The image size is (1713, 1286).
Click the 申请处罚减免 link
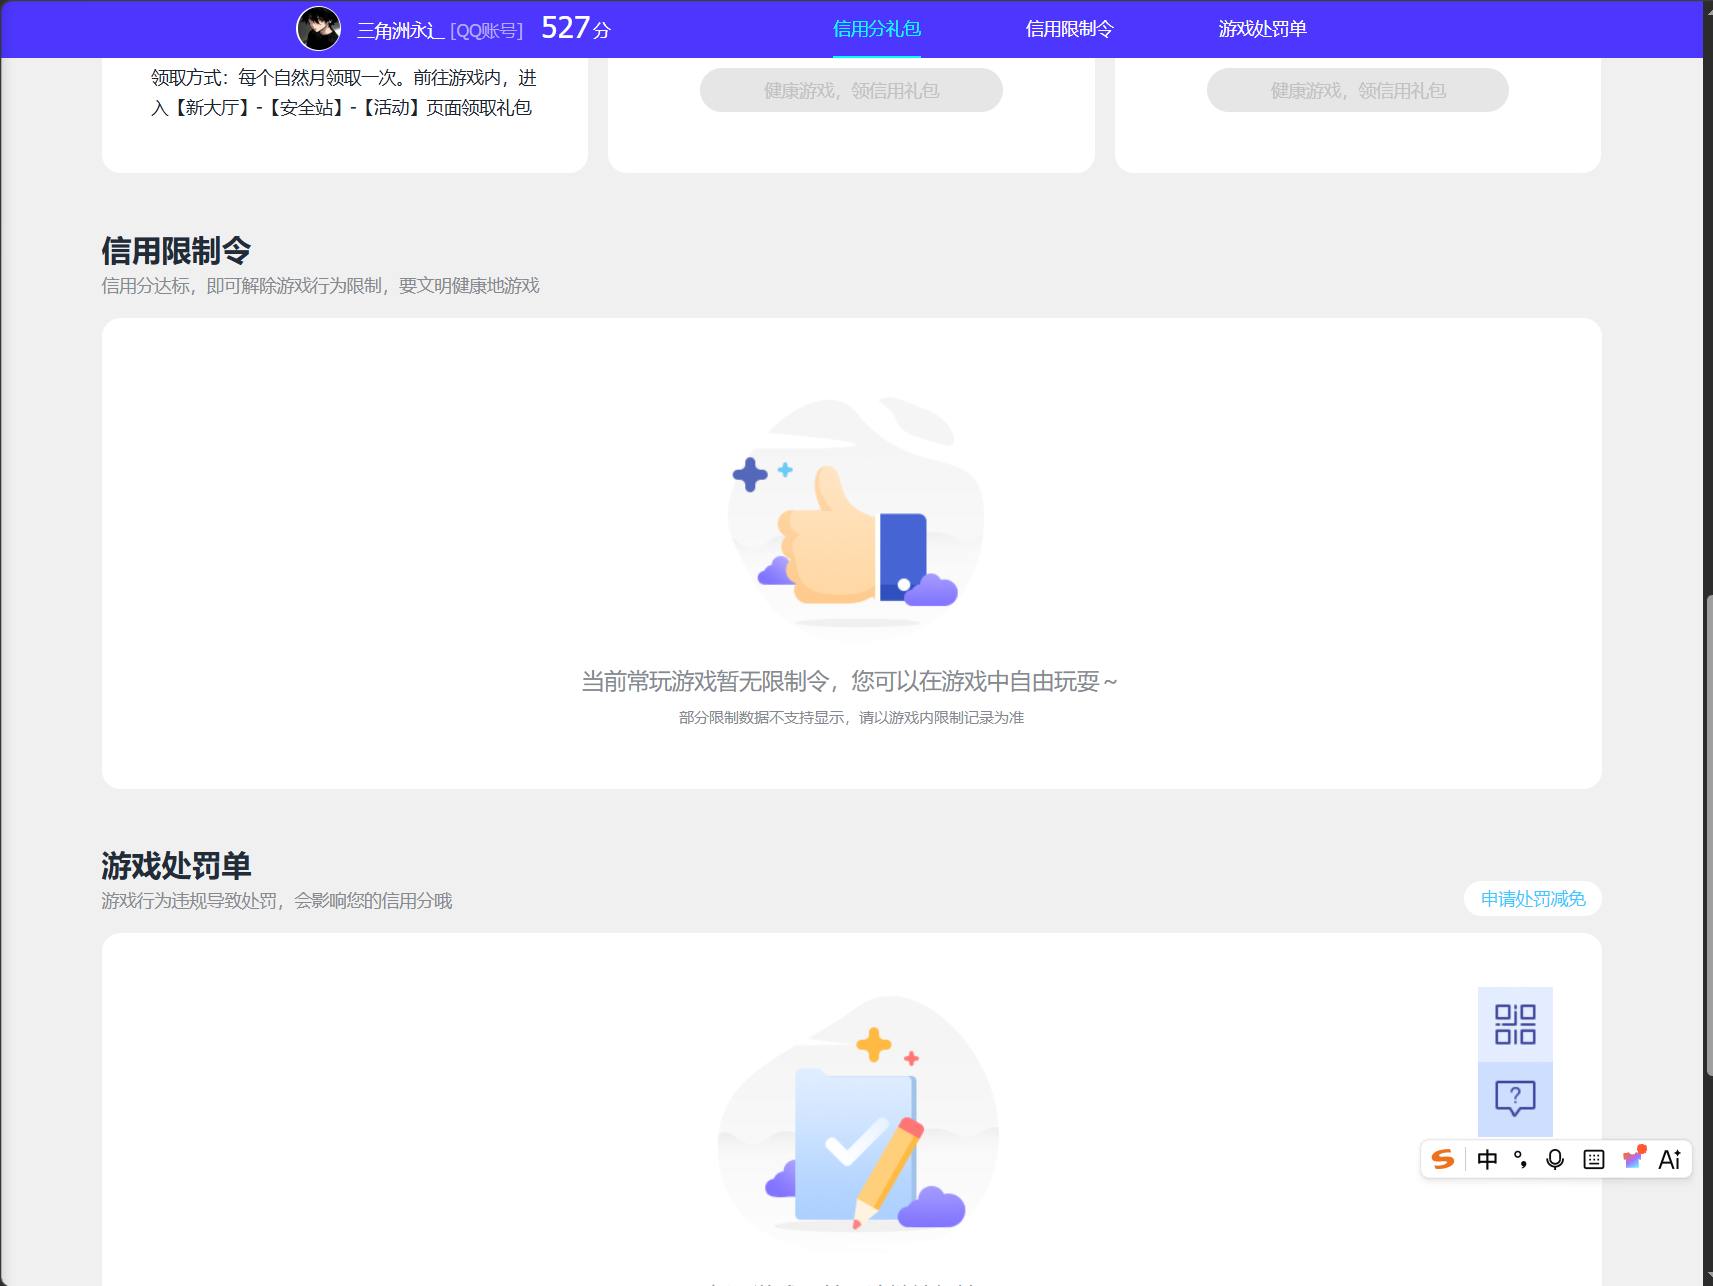point(1533,899)
